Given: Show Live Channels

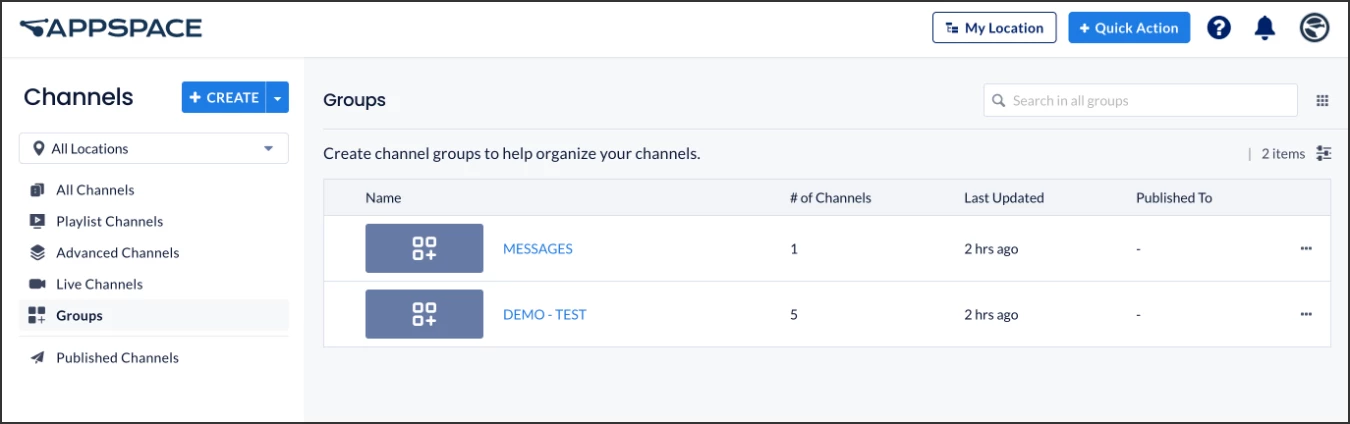Looking at the screenshot, I should (x=99, y=284).
